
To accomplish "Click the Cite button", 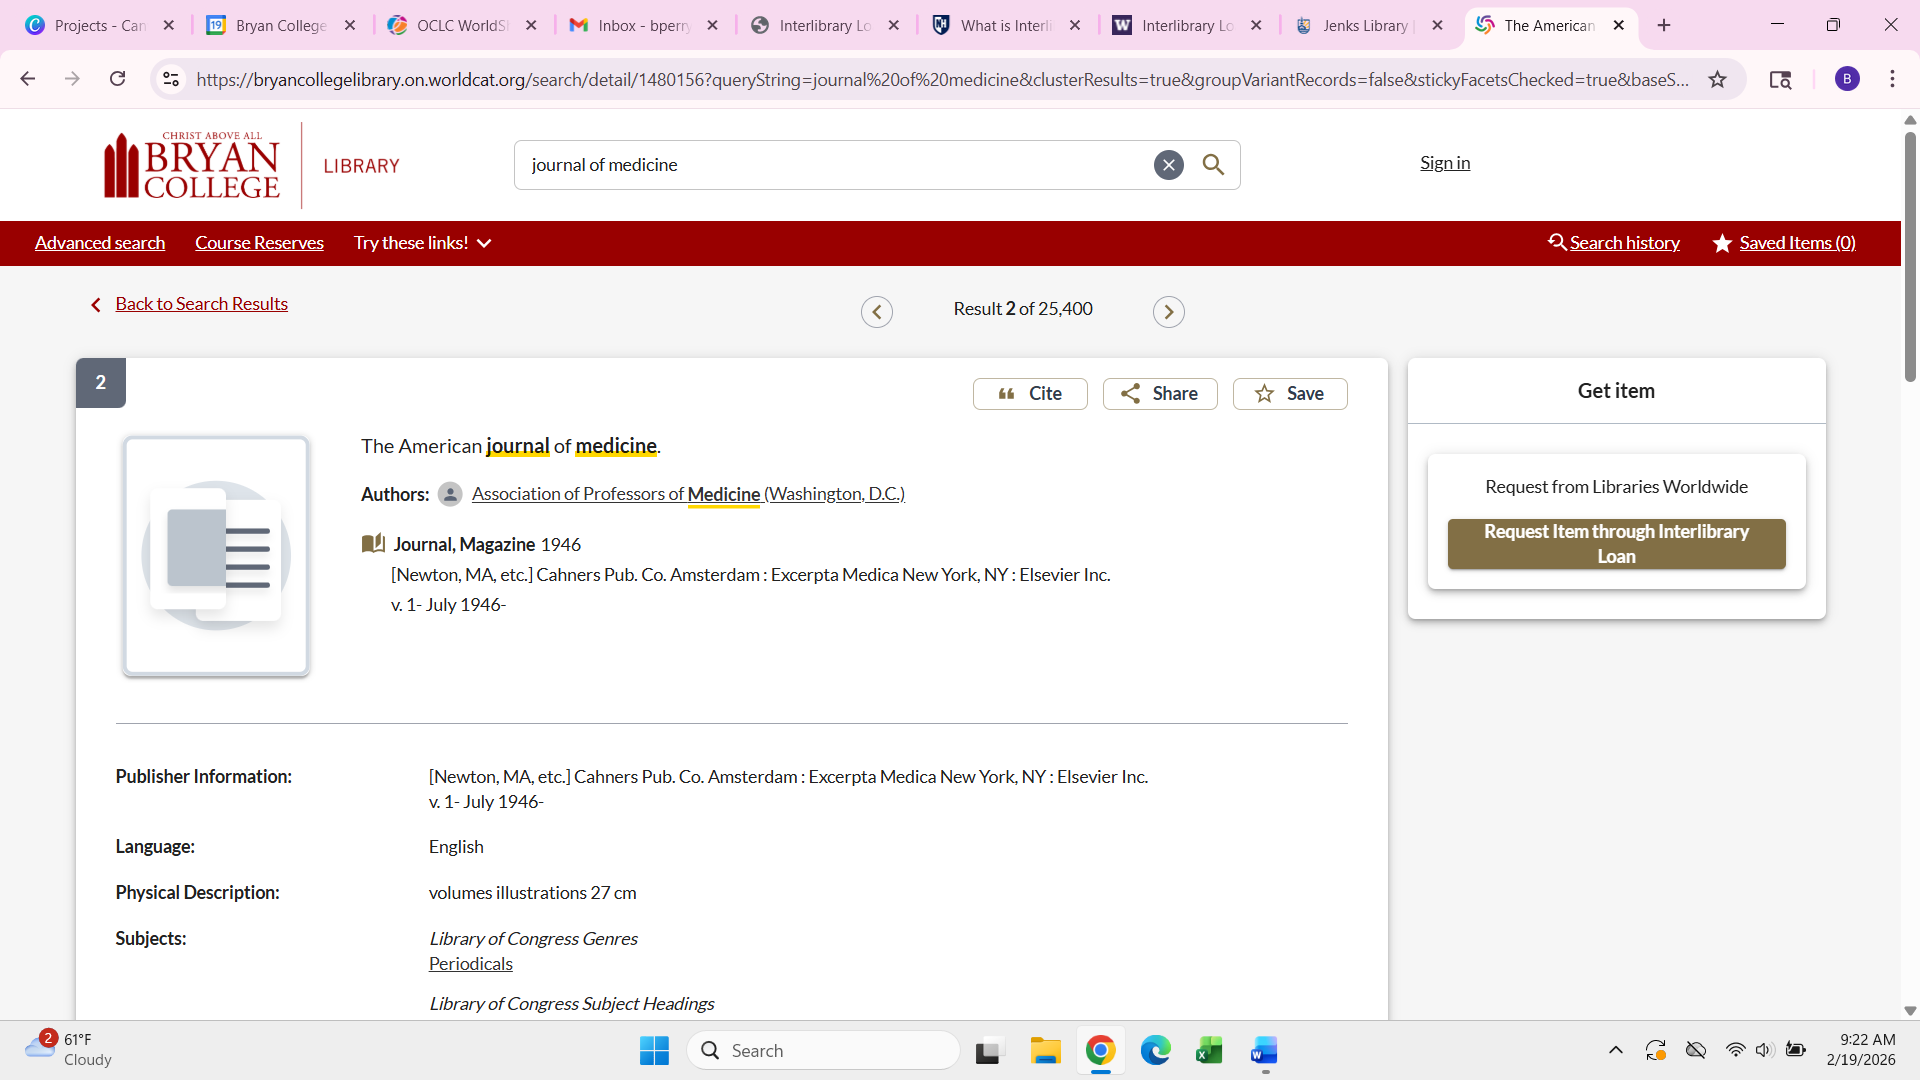I will [1030, 394].
